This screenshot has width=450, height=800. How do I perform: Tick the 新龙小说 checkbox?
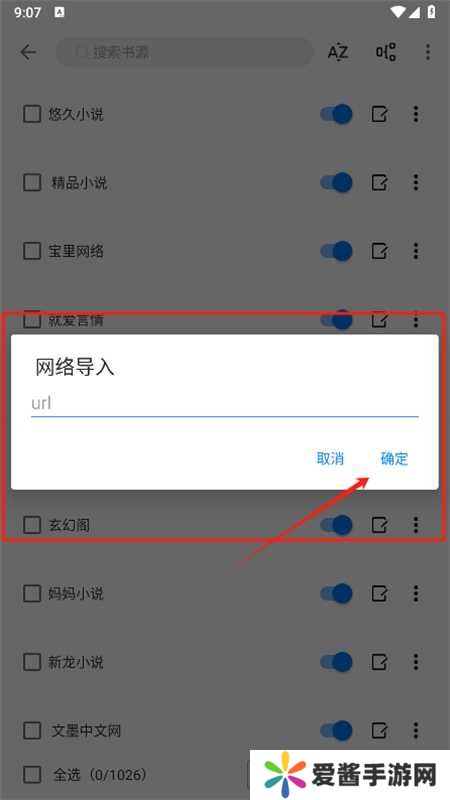coord(32,662)
